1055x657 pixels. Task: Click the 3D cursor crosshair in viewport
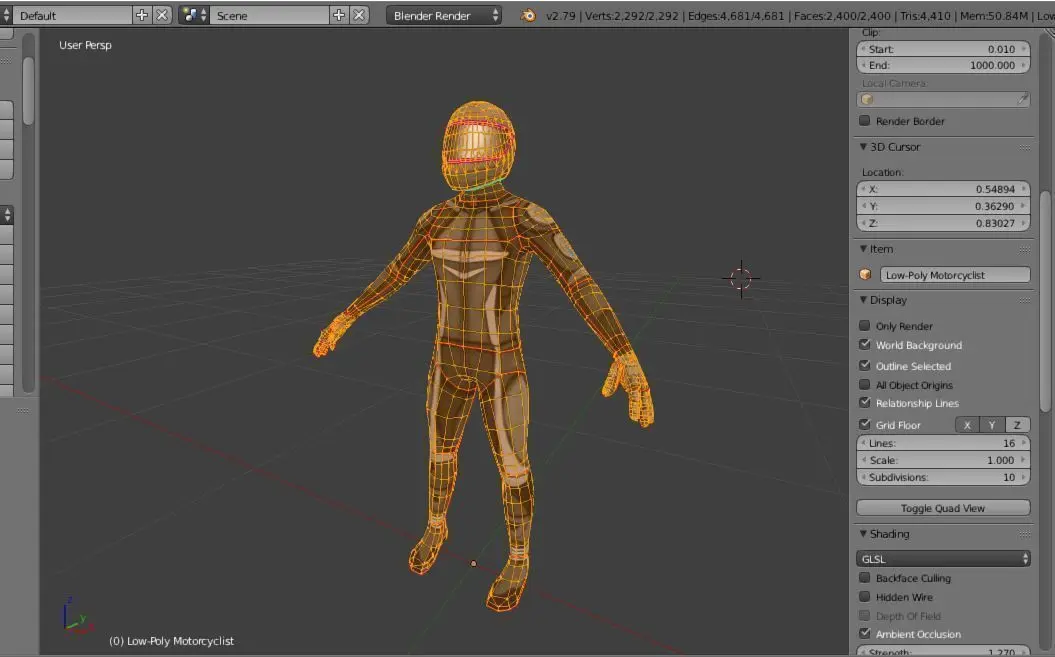coord(741,278)
